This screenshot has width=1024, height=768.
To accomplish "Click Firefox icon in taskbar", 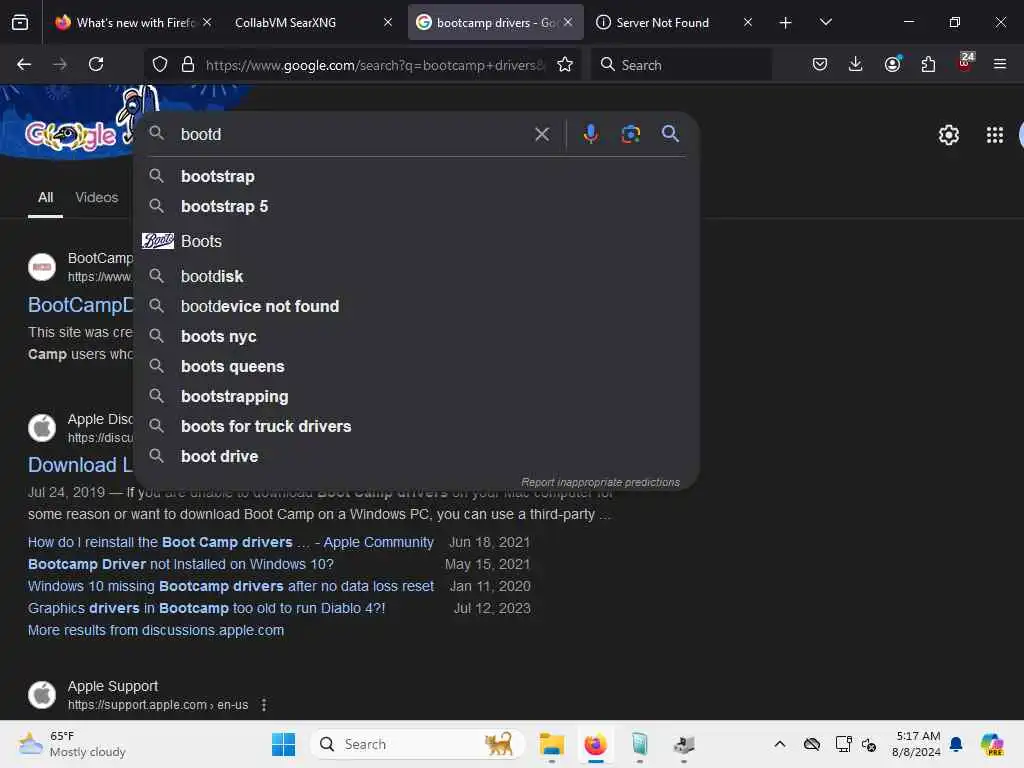I will [595, 744].
